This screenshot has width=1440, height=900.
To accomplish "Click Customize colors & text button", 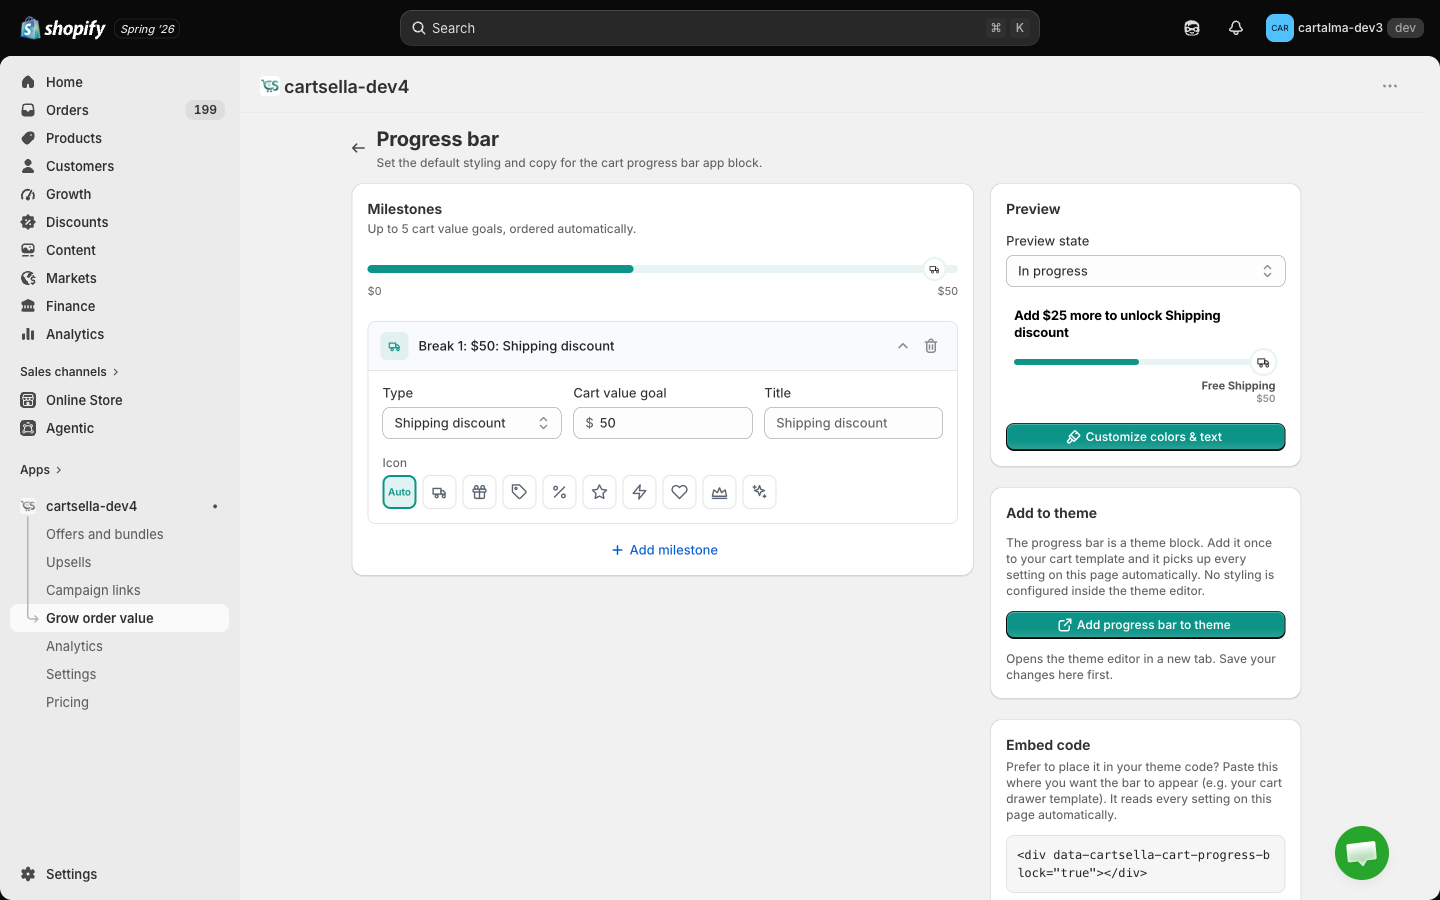I will pos(1146,437).
